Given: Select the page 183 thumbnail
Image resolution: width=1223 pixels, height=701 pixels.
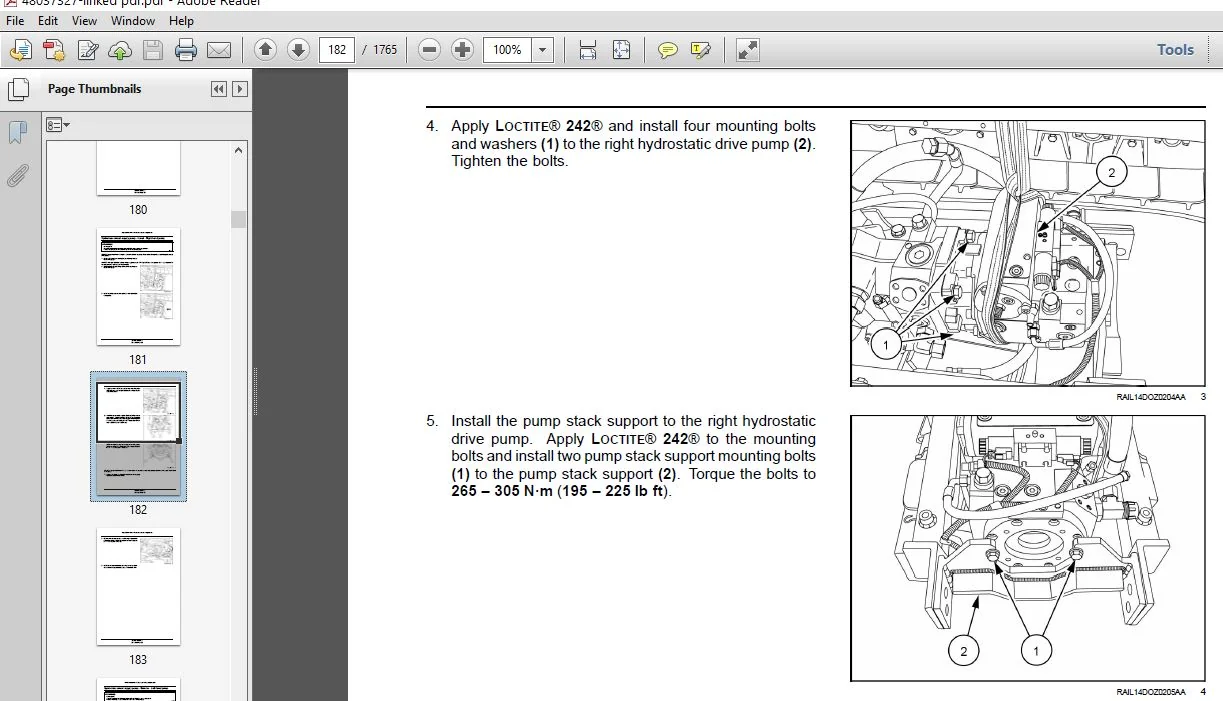Looking at the screenshot, I should [x=138, y=586].
